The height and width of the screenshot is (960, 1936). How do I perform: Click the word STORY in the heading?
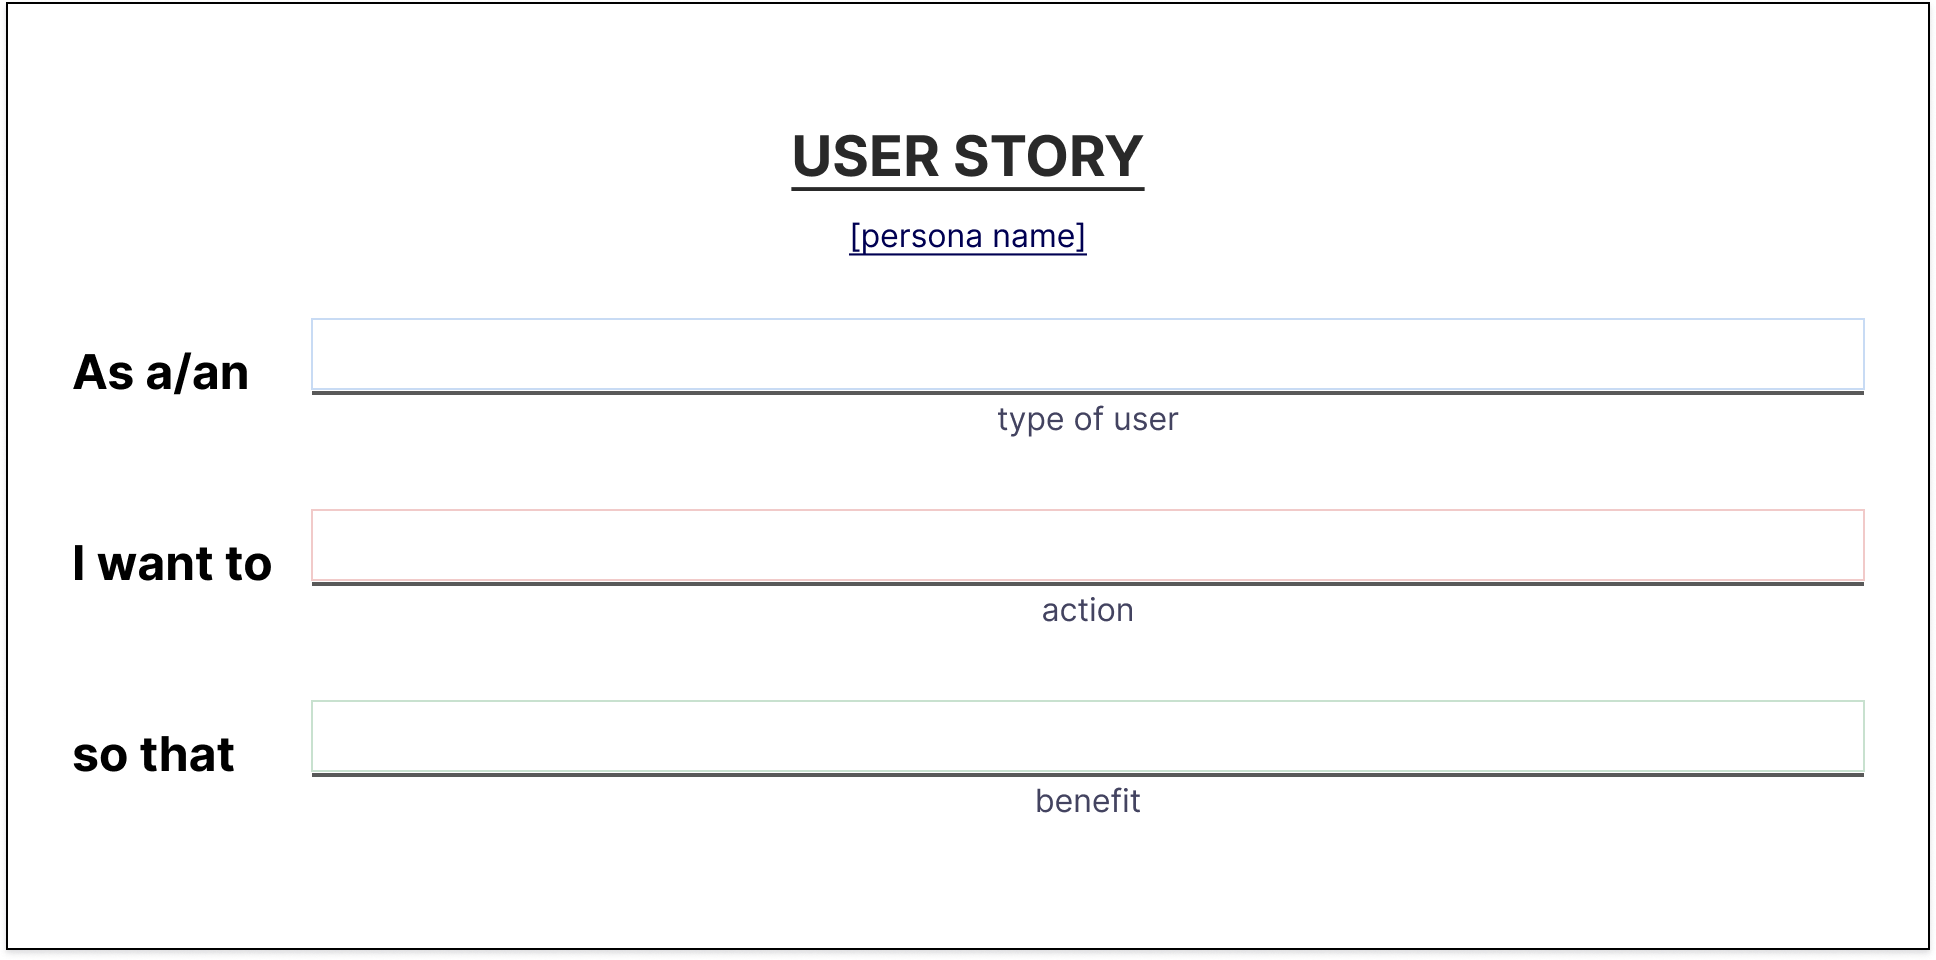1048,157
